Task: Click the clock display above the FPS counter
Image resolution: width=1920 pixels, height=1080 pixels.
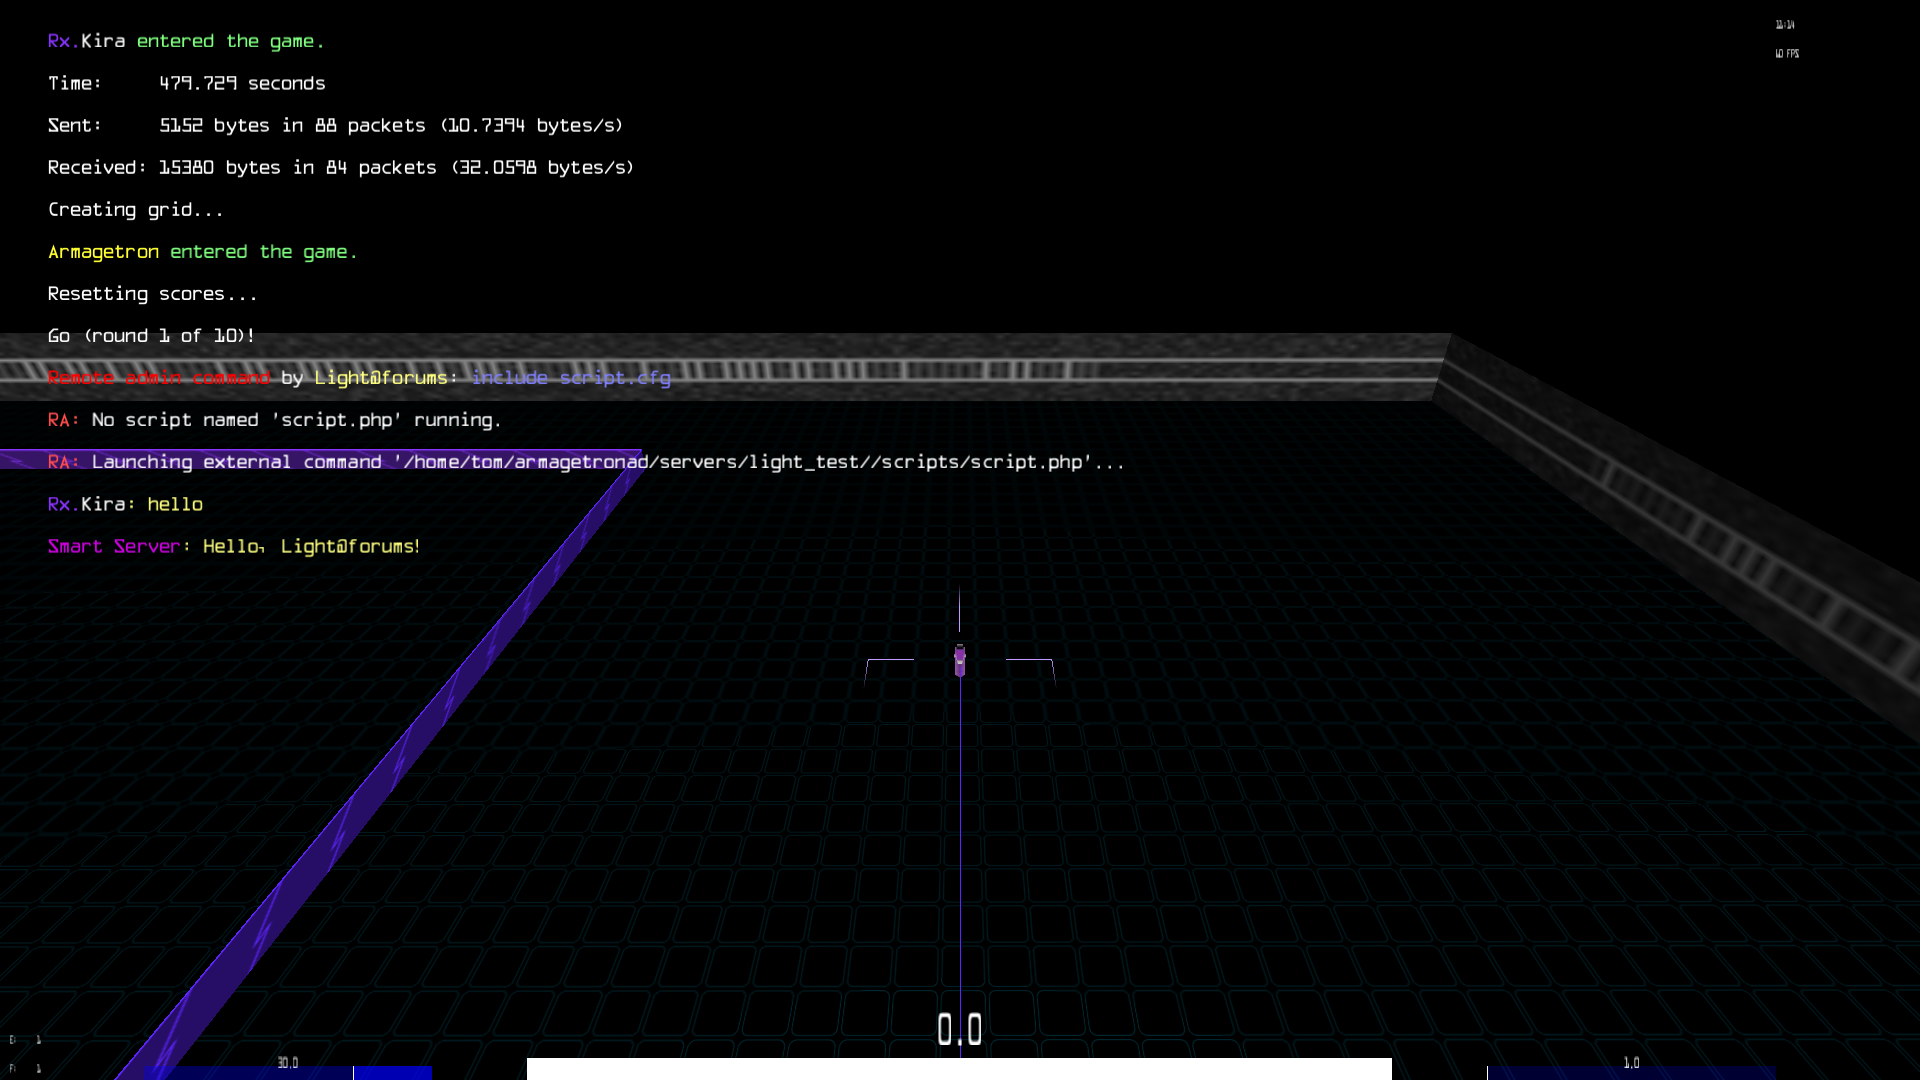Action: [x=1785, y=25]
